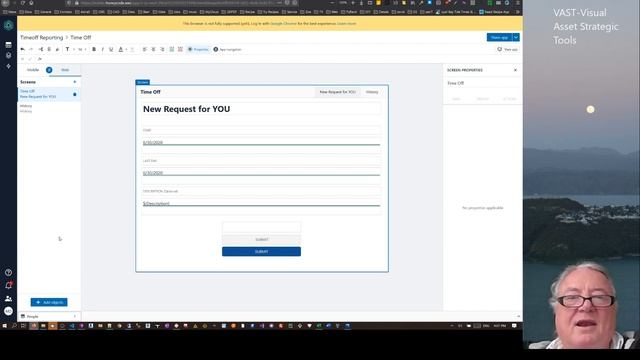
Task: Click the Last Date input field
Action: pyautogui.click(x=261, y=173)
